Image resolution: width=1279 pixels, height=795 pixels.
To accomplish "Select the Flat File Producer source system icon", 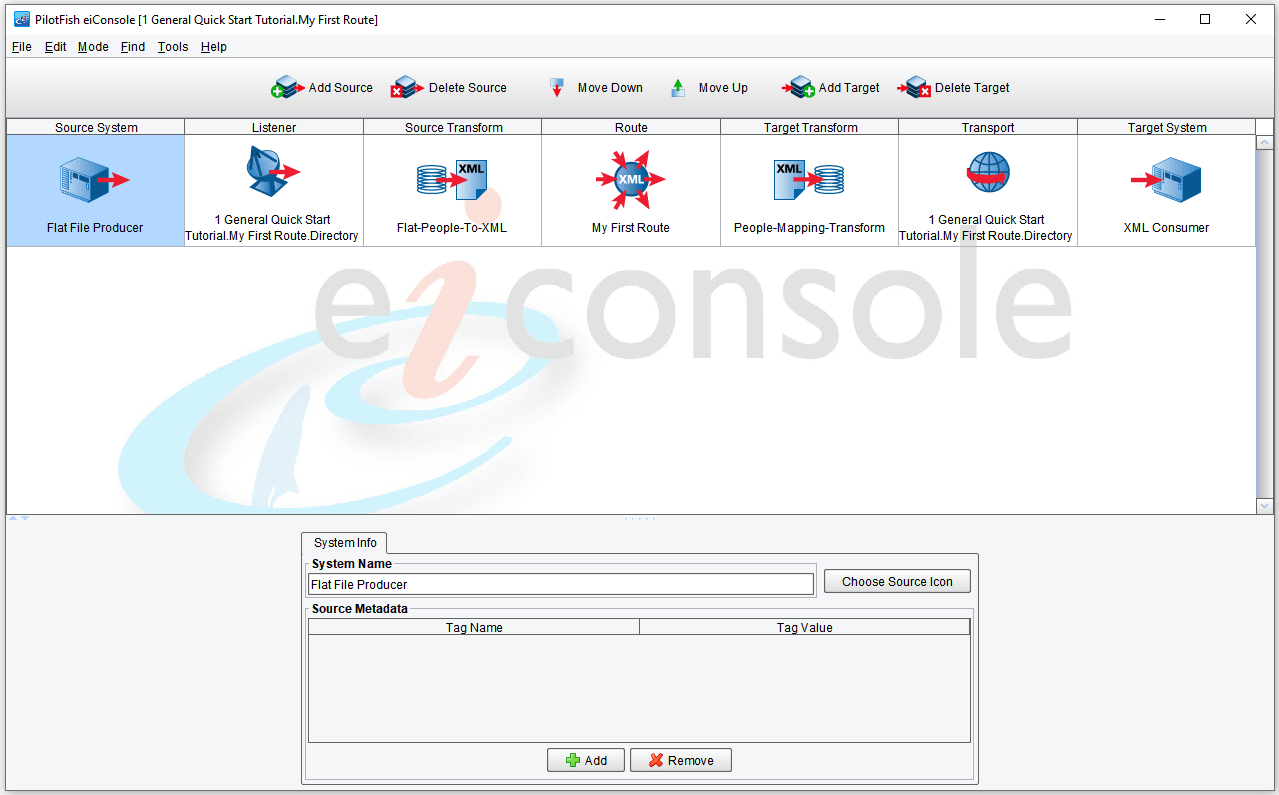I will [95, 180].
